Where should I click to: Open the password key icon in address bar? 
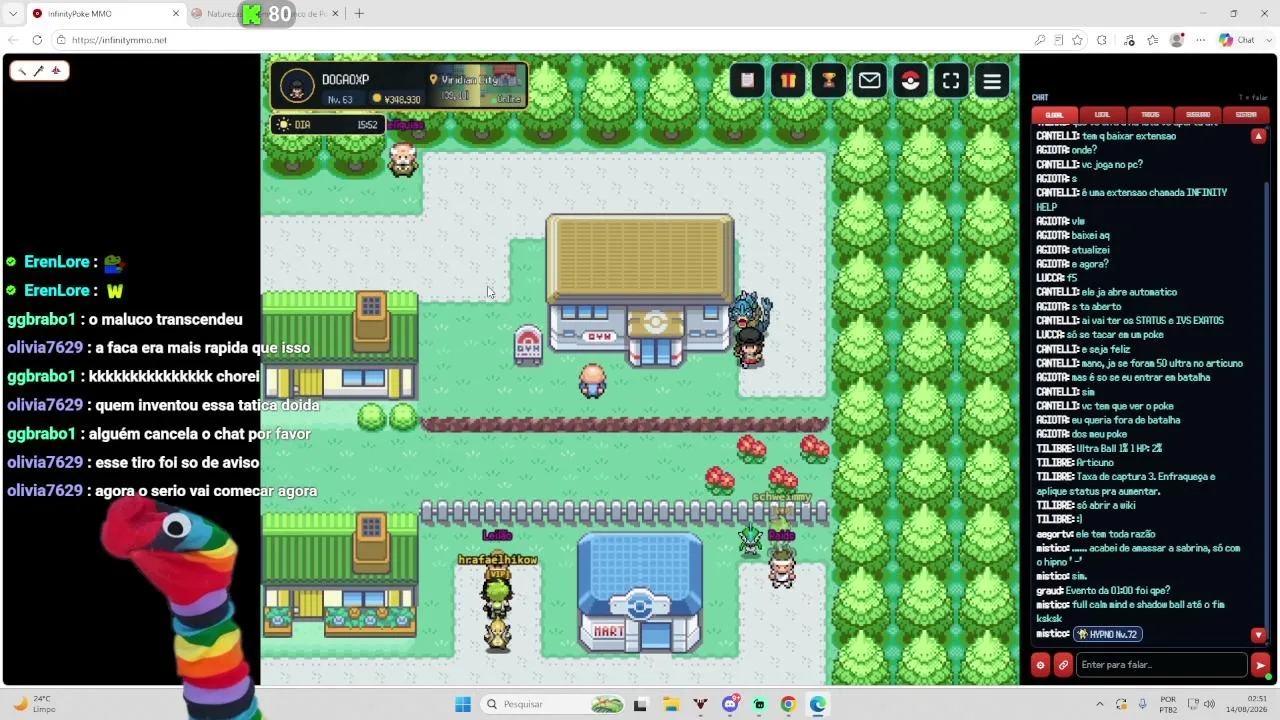click(1040, 40)
